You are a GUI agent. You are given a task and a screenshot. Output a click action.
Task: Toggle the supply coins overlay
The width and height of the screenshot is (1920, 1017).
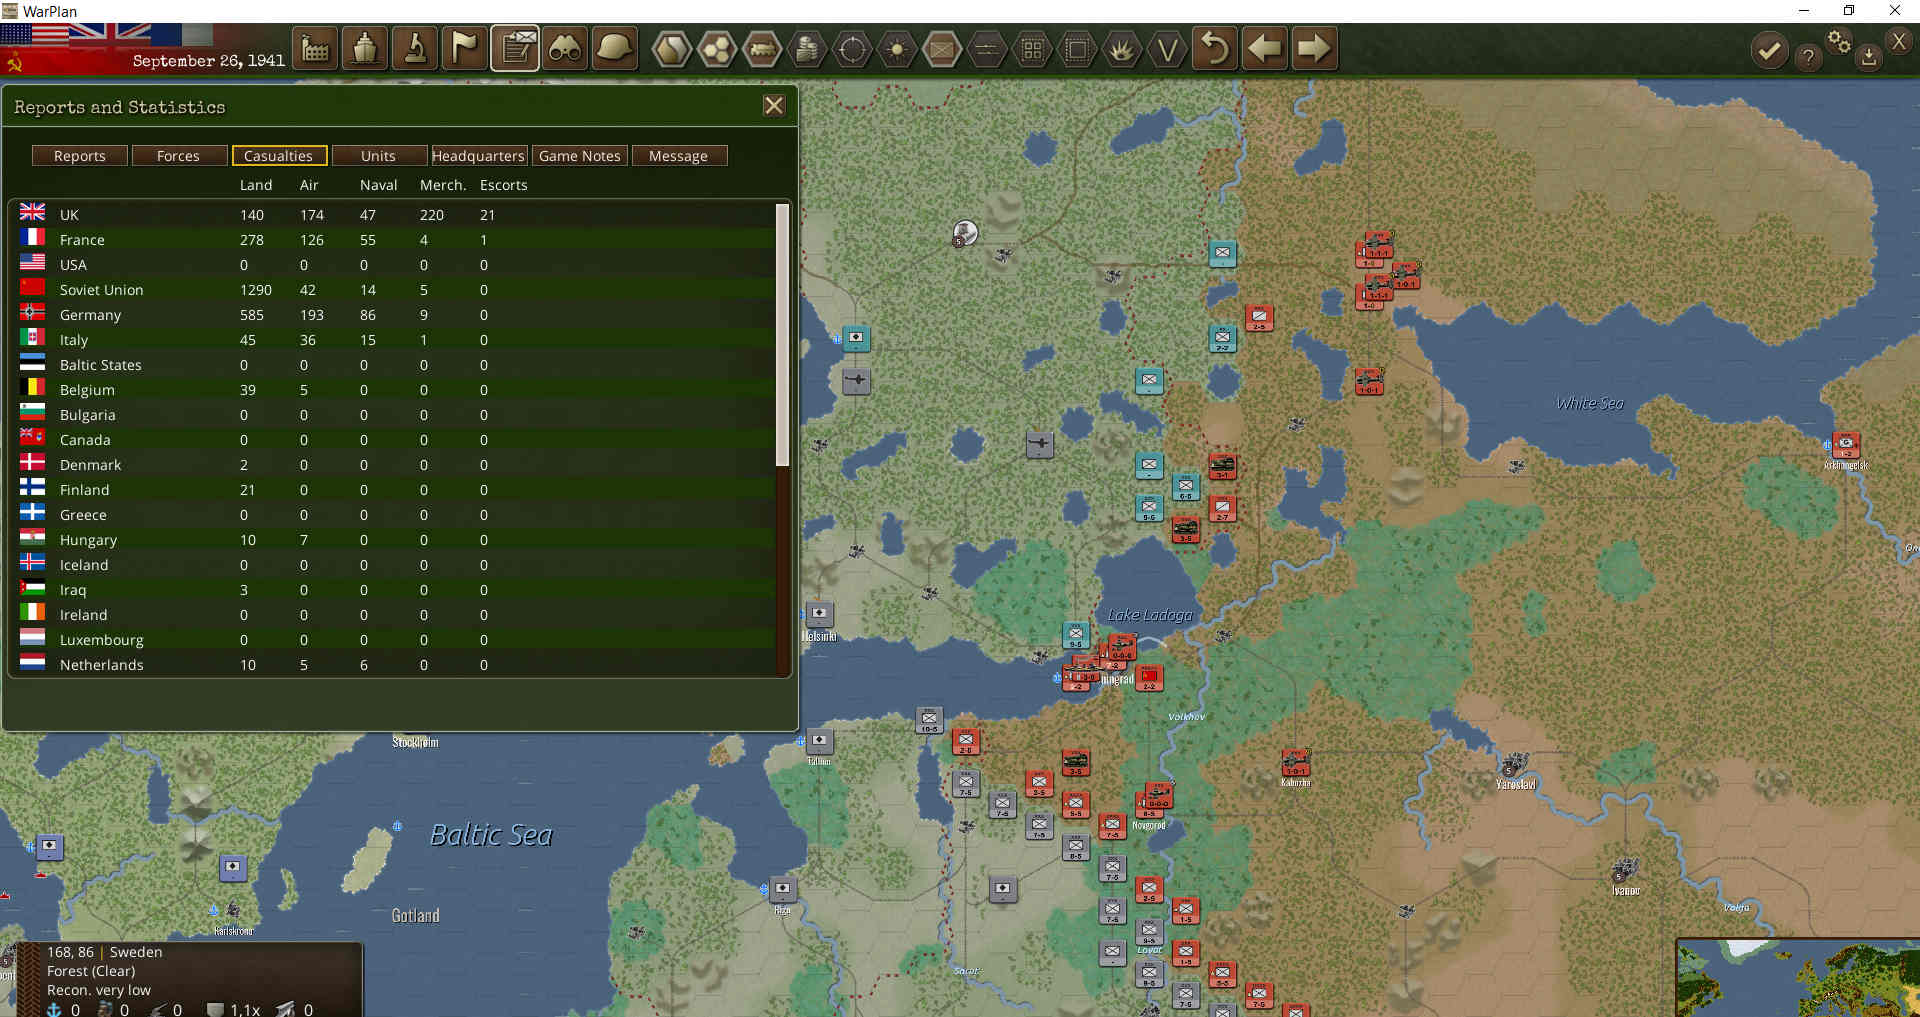(x=807, y=49)
